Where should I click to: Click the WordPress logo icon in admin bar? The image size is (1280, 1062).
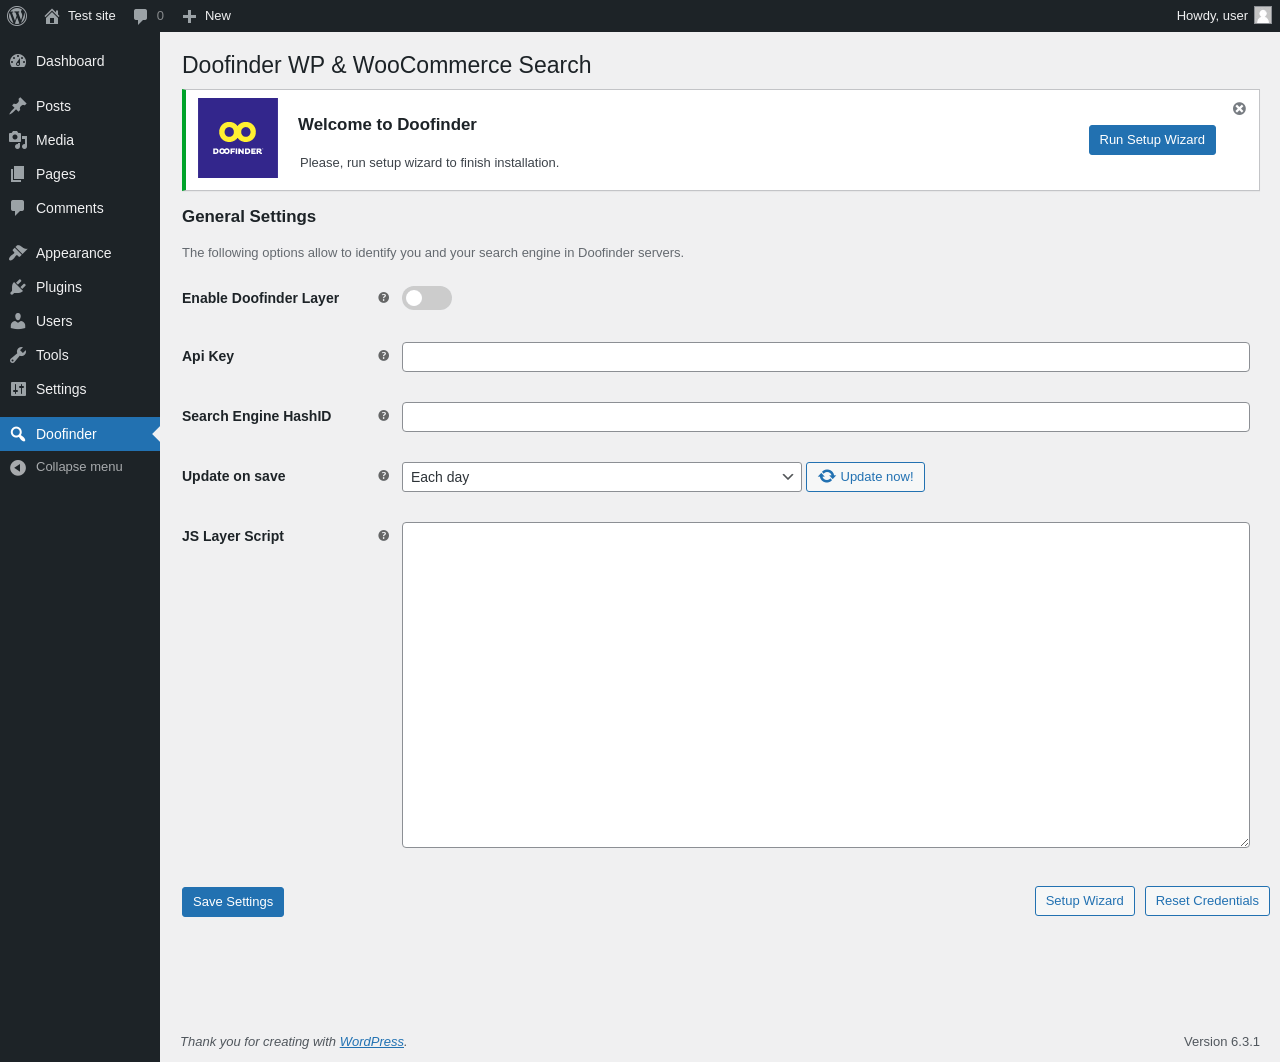(17, 16)
